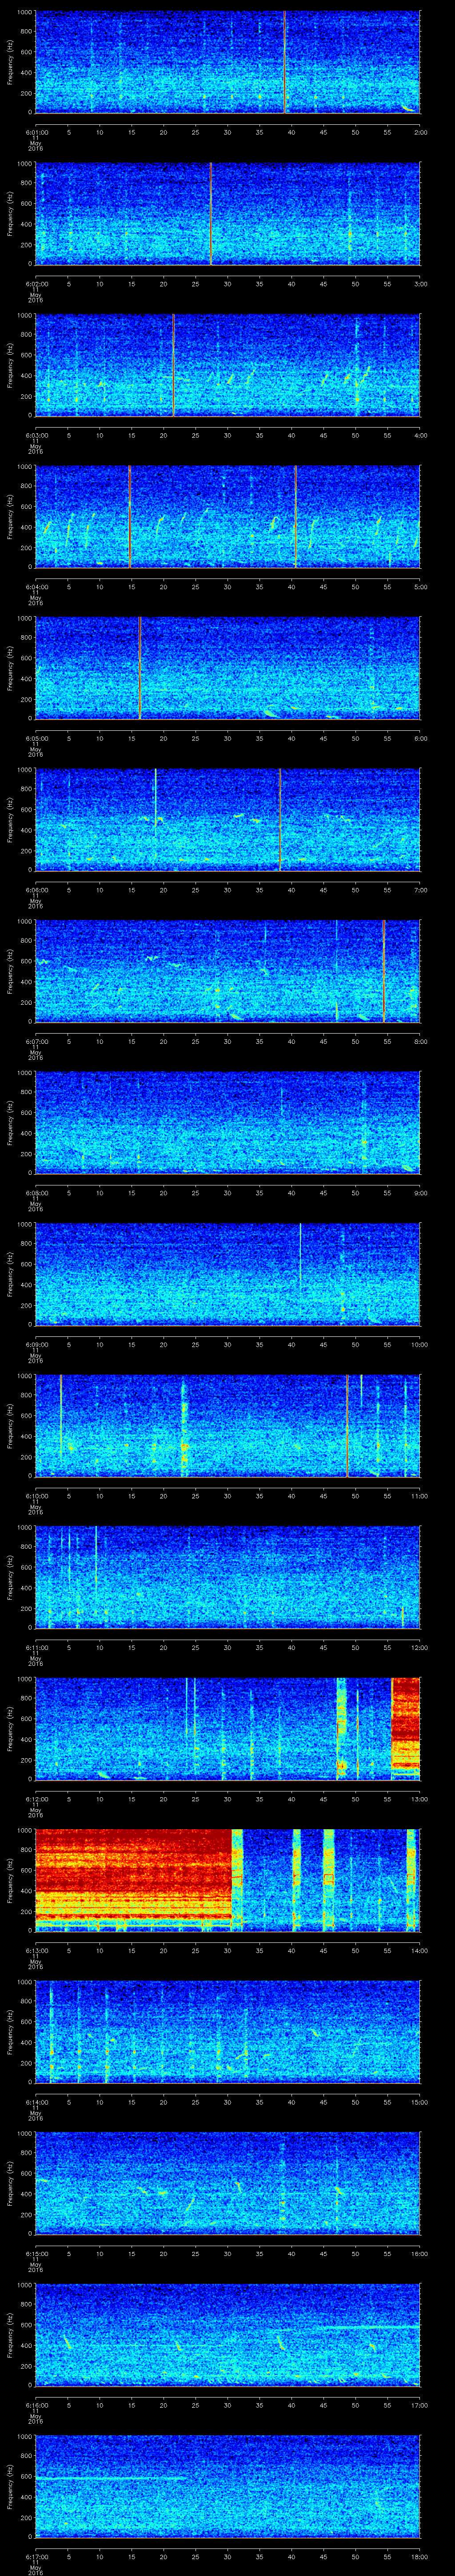Image resolution: width=455 pixels, height=2576 pixels.
Task: Click the '6:01:00' start time label
Action: (37, 132)
